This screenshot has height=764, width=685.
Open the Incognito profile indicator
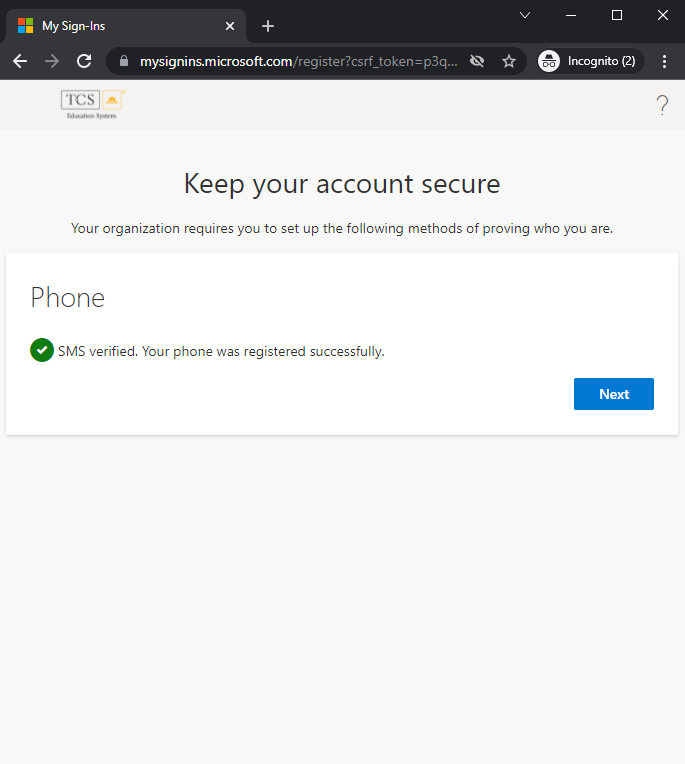(x=590, y=61)
